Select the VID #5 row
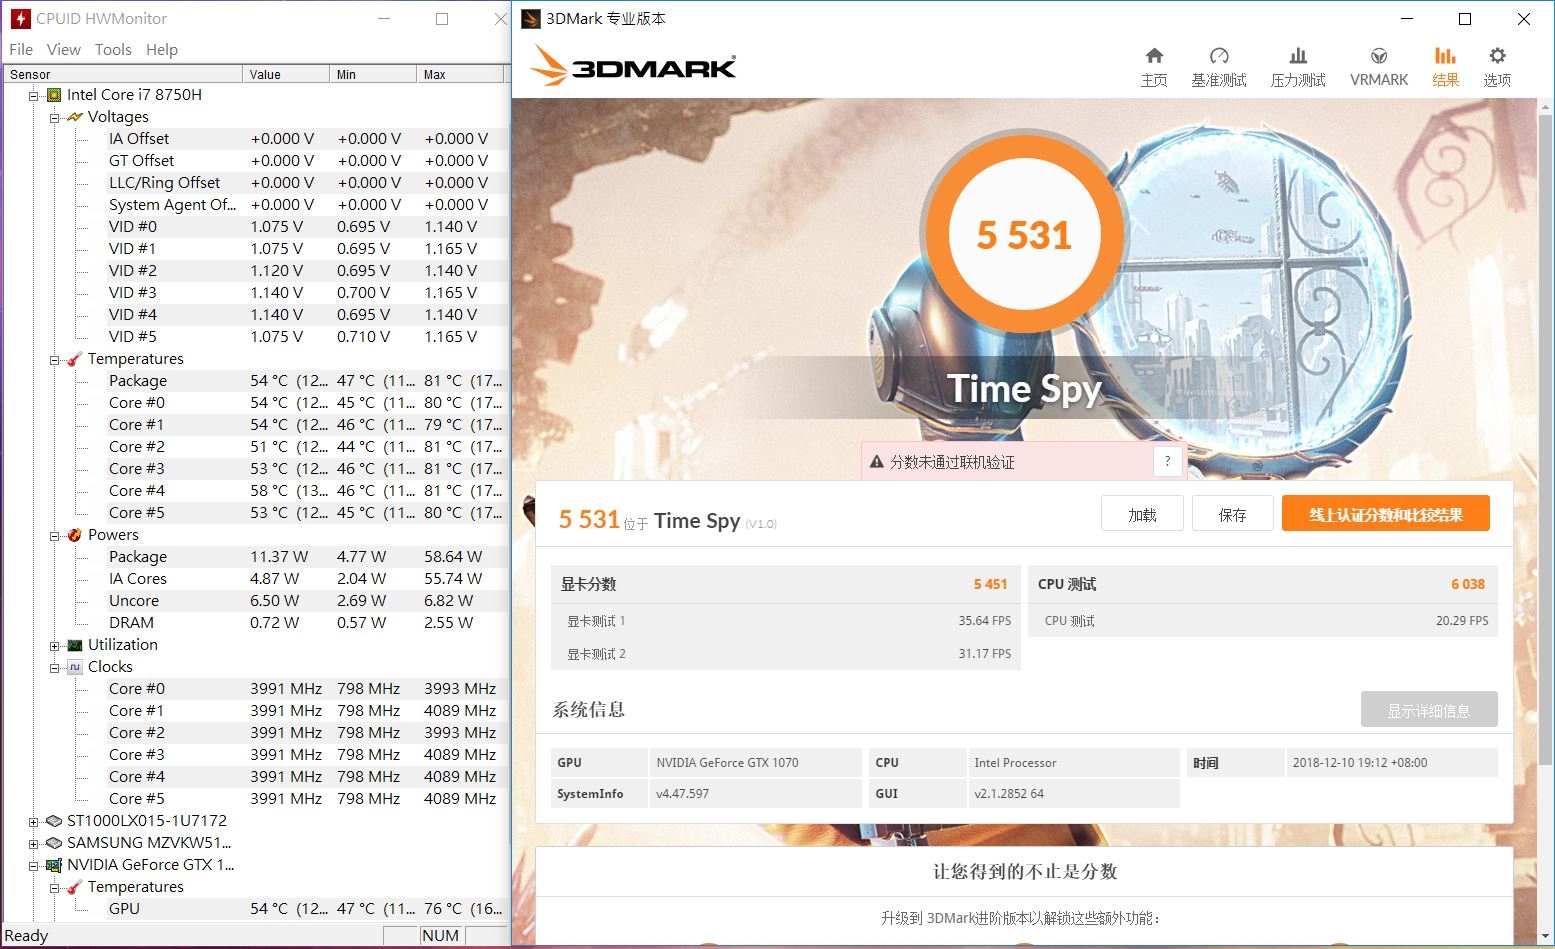Viewport: 1555px width, 949px height. point(307,337)
